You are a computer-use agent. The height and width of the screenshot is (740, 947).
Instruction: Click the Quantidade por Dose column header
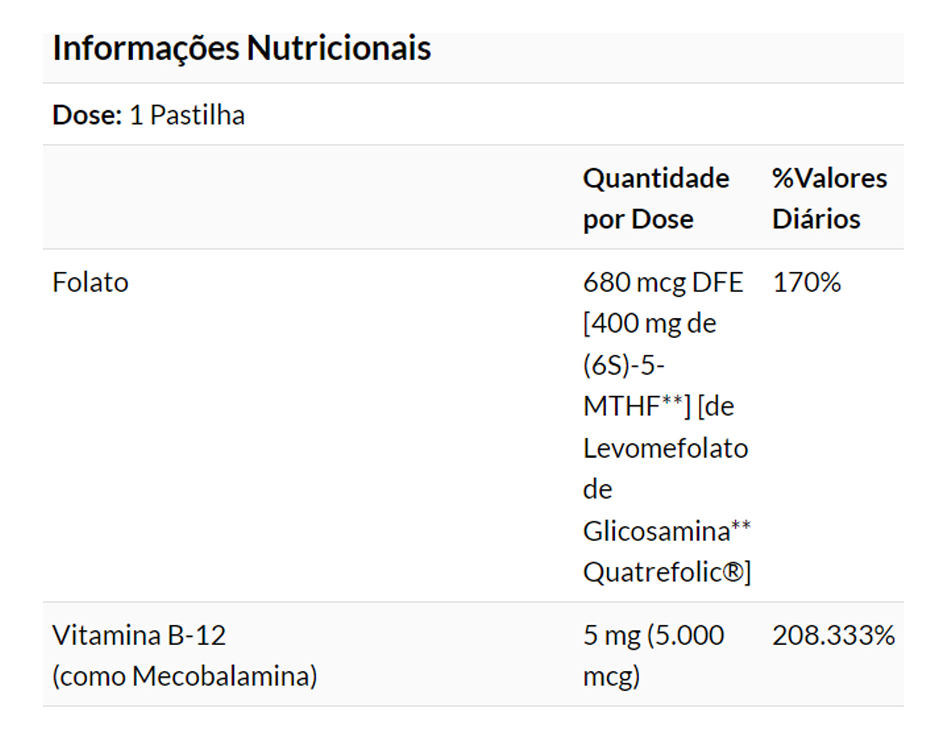tap(655, 198)
